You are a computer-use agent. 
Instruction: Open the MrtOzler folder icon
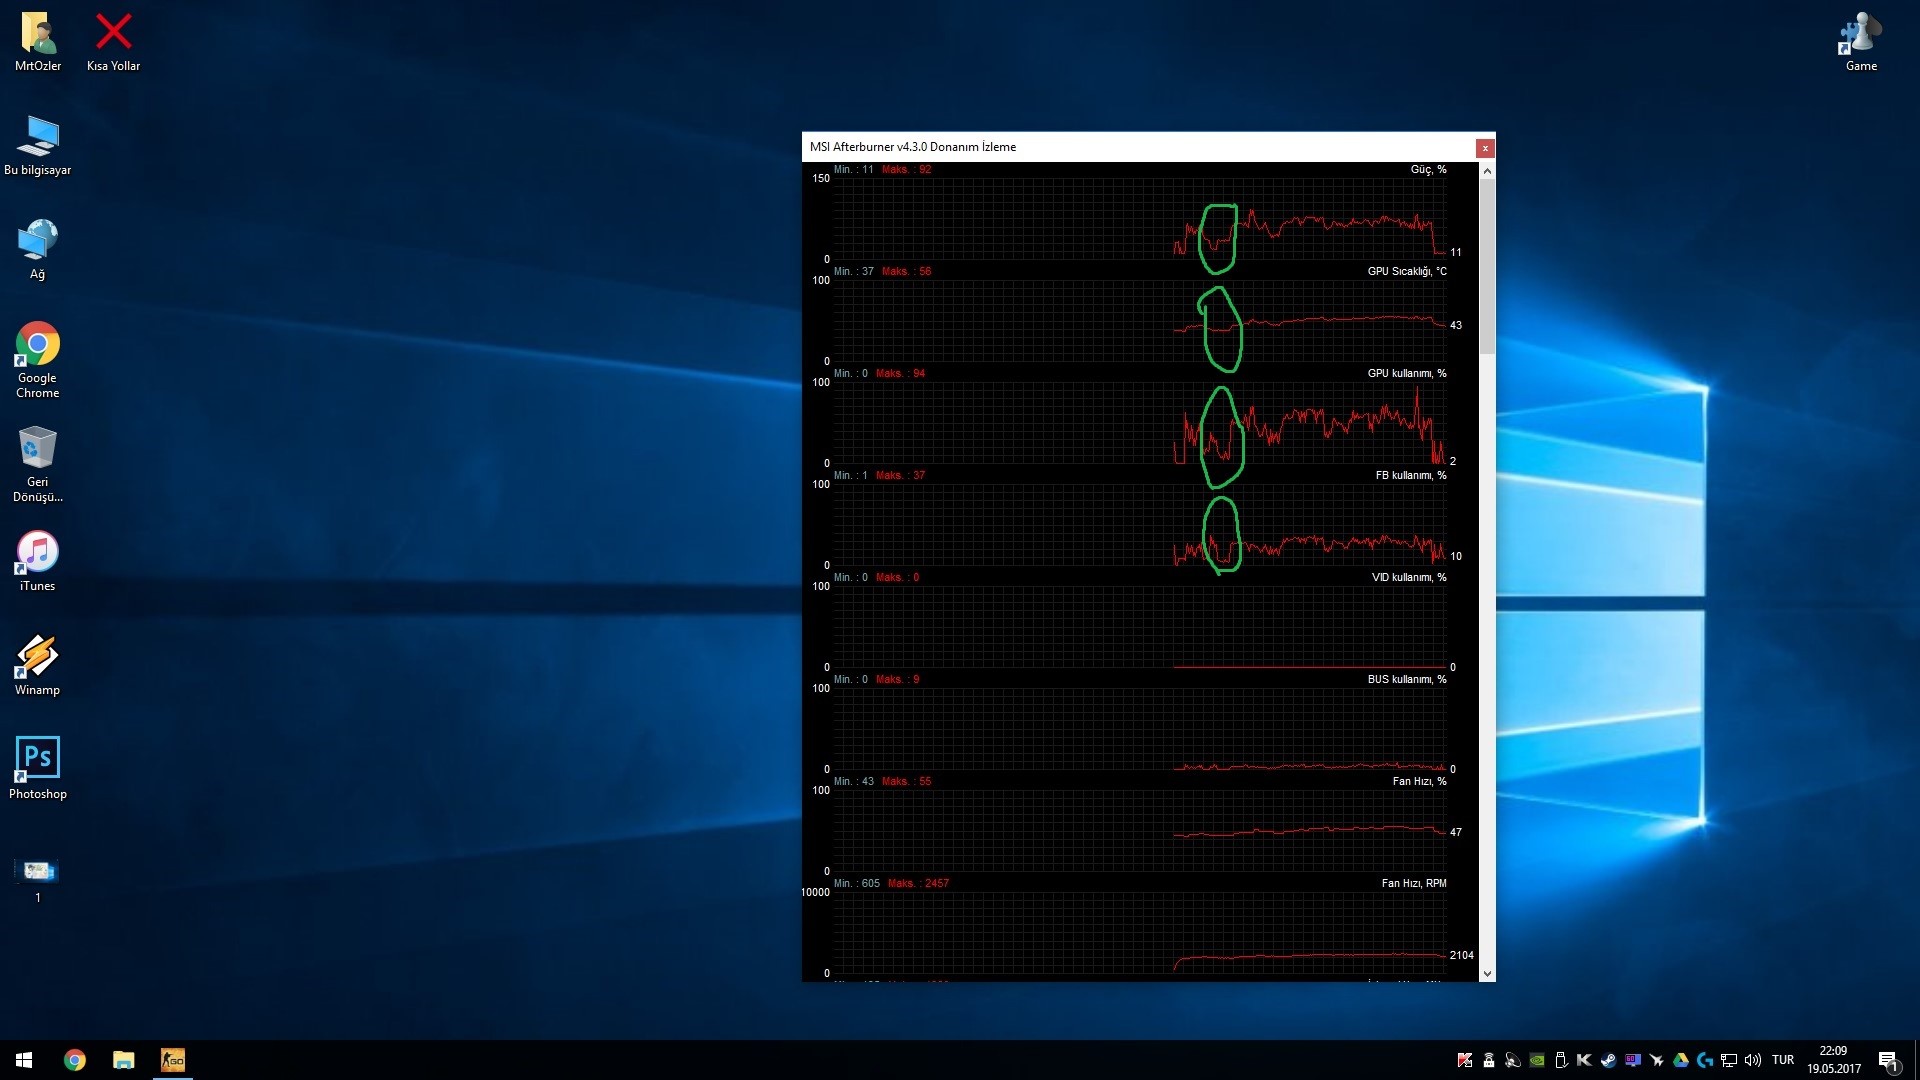[x=38, y=42]
